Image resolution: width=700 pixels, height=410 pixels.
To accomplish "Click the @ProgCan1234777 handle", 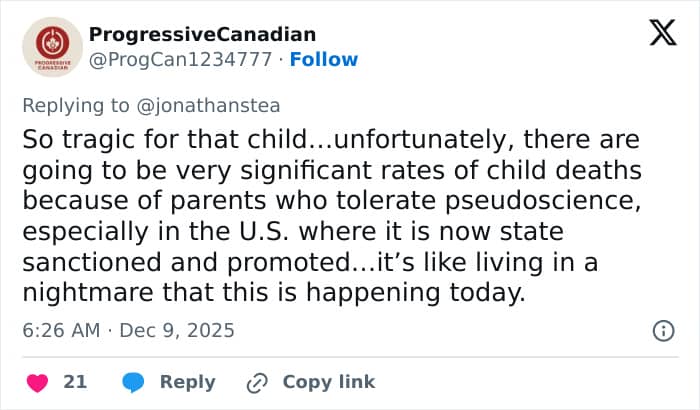I will [x=181, y=59].
